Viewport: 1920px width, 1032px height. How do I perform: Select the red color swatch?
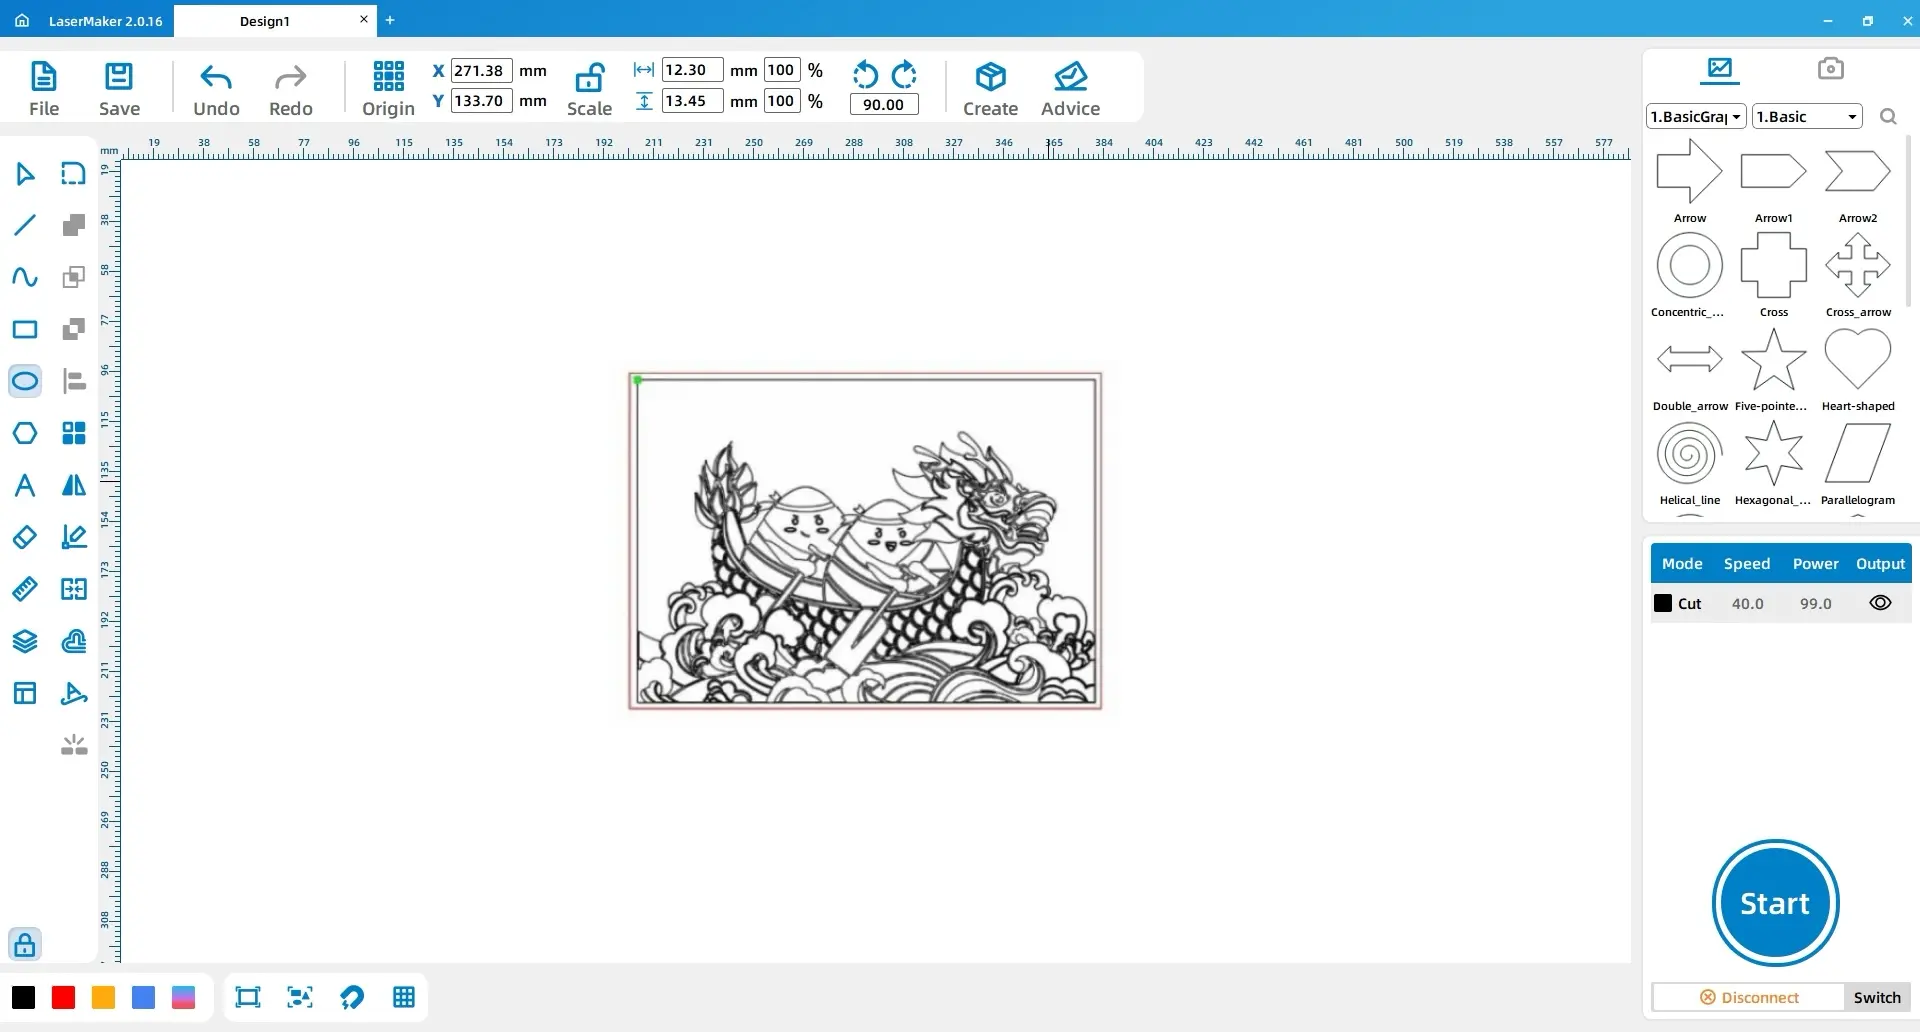click(64, 997)
